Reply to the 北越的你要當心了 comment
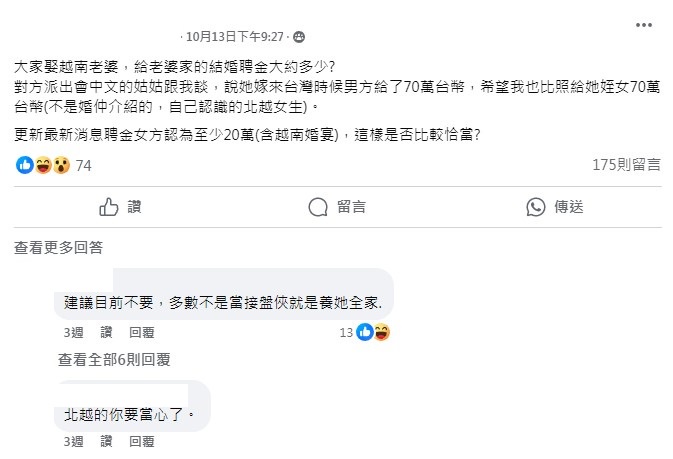This screenshot has height=459, width=673. (142, 441)
